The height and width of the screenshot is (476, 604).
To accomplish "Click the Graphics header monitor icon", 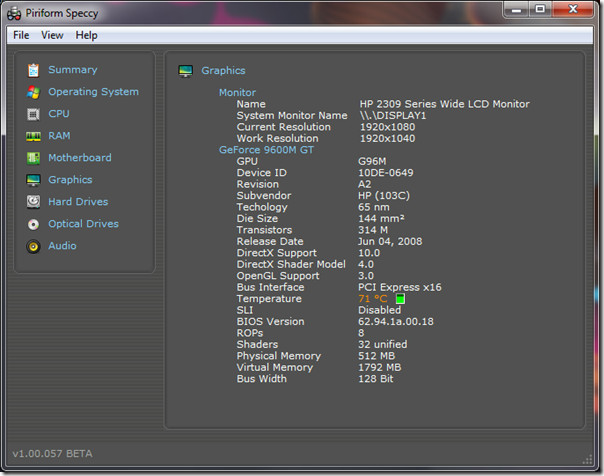I will pos(185,71).
